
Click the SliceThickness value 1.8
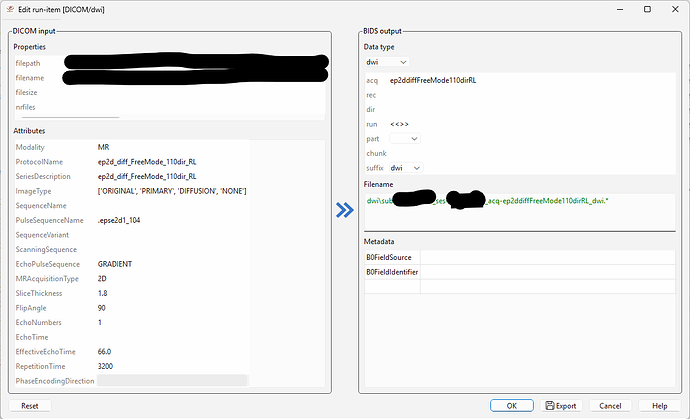[x=103, y=293]
